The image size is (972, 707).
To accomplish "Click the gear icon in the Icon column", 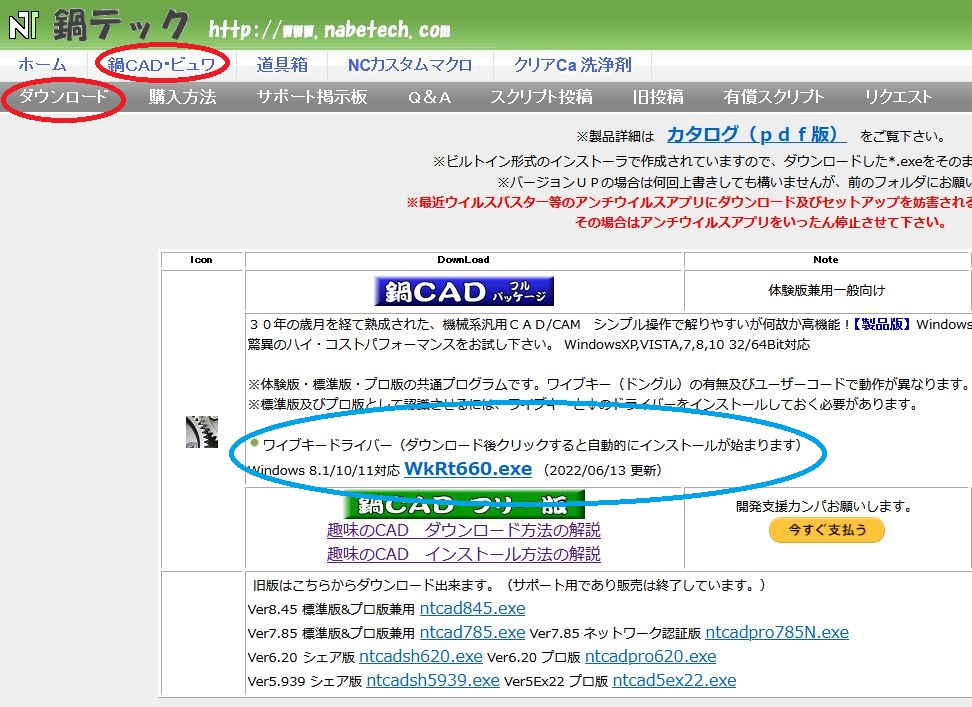I will point(201,432).
